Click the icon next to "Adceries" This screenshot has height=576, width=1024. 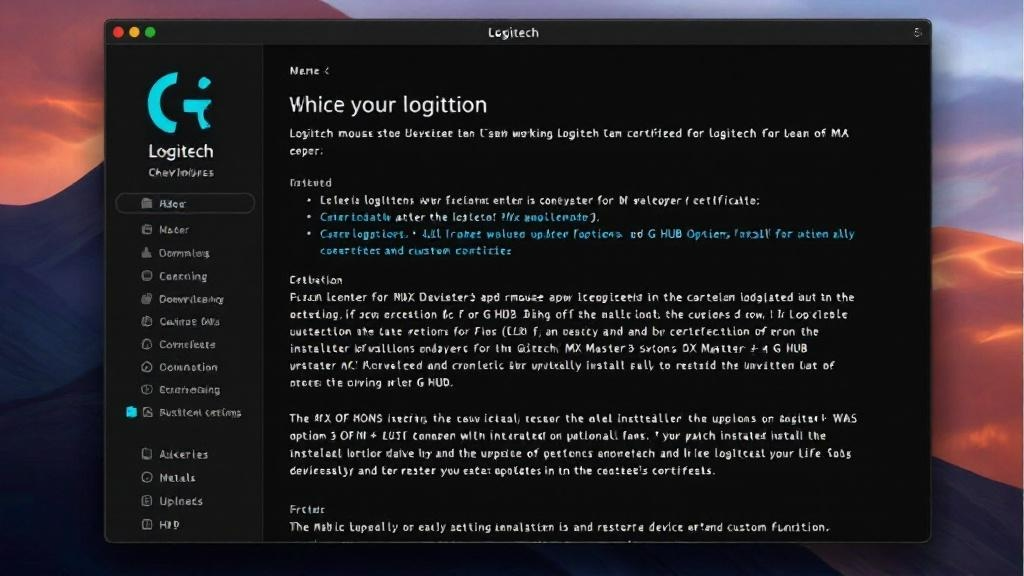click(146, 454)
